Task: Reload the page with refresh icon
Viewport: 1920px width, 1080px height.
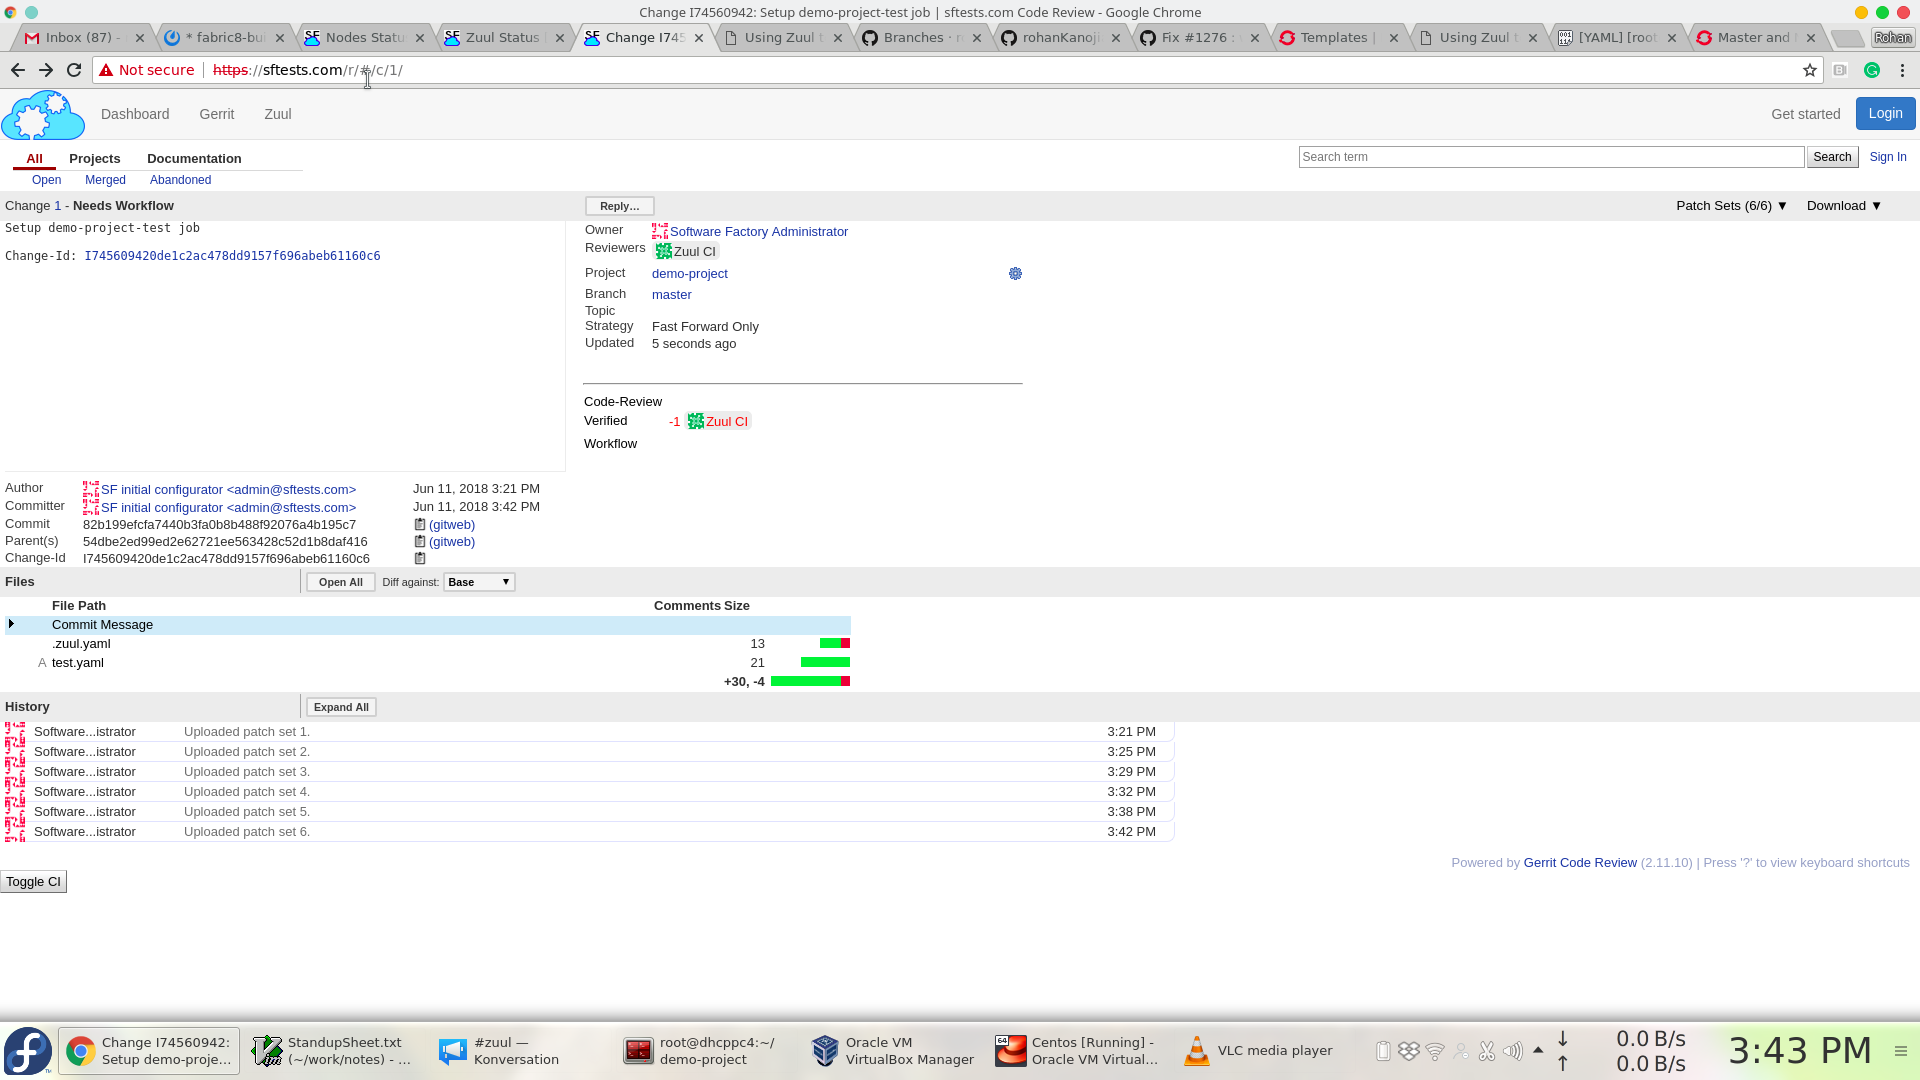Action: (x=74, y=70)
